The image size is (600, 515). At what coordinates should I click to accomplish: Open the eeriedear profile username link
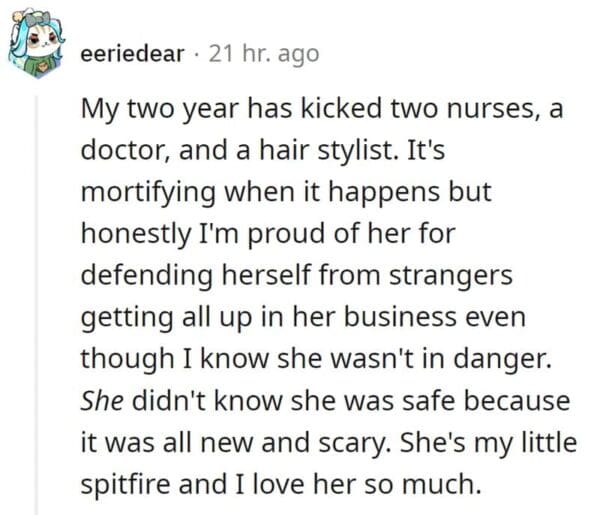click(x=131, y=54)
